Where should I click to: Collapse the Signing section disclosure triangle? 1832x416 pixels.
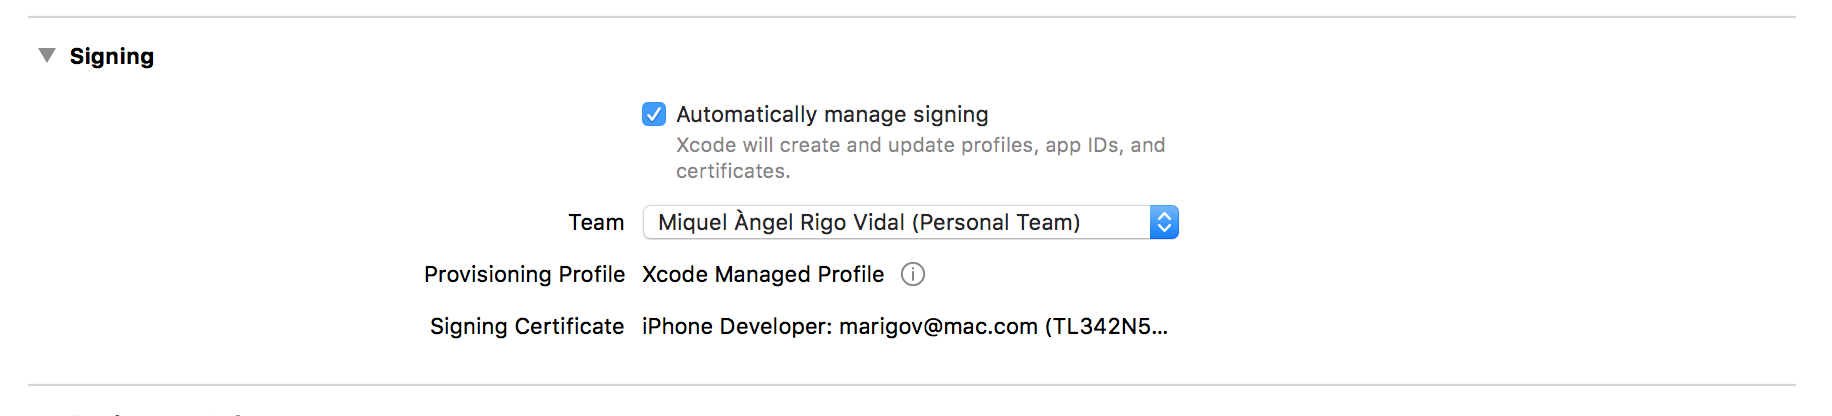click(47, 56)
